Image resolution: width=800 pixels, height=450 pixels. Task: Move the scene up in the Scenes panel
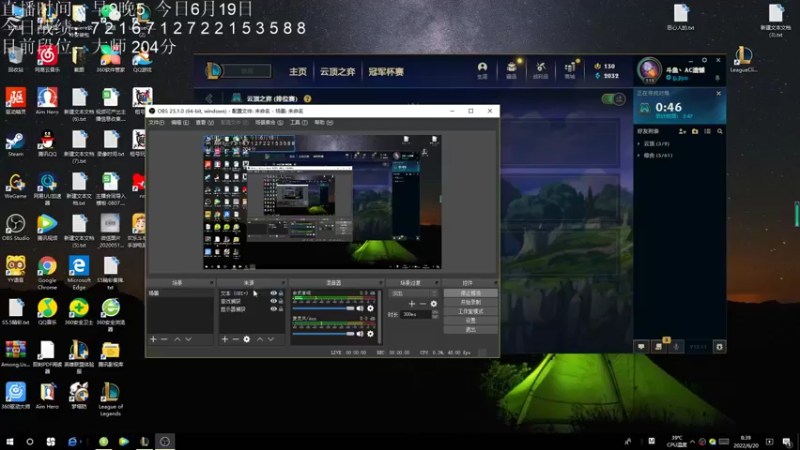pyautogui.click(x=177, y=339)
